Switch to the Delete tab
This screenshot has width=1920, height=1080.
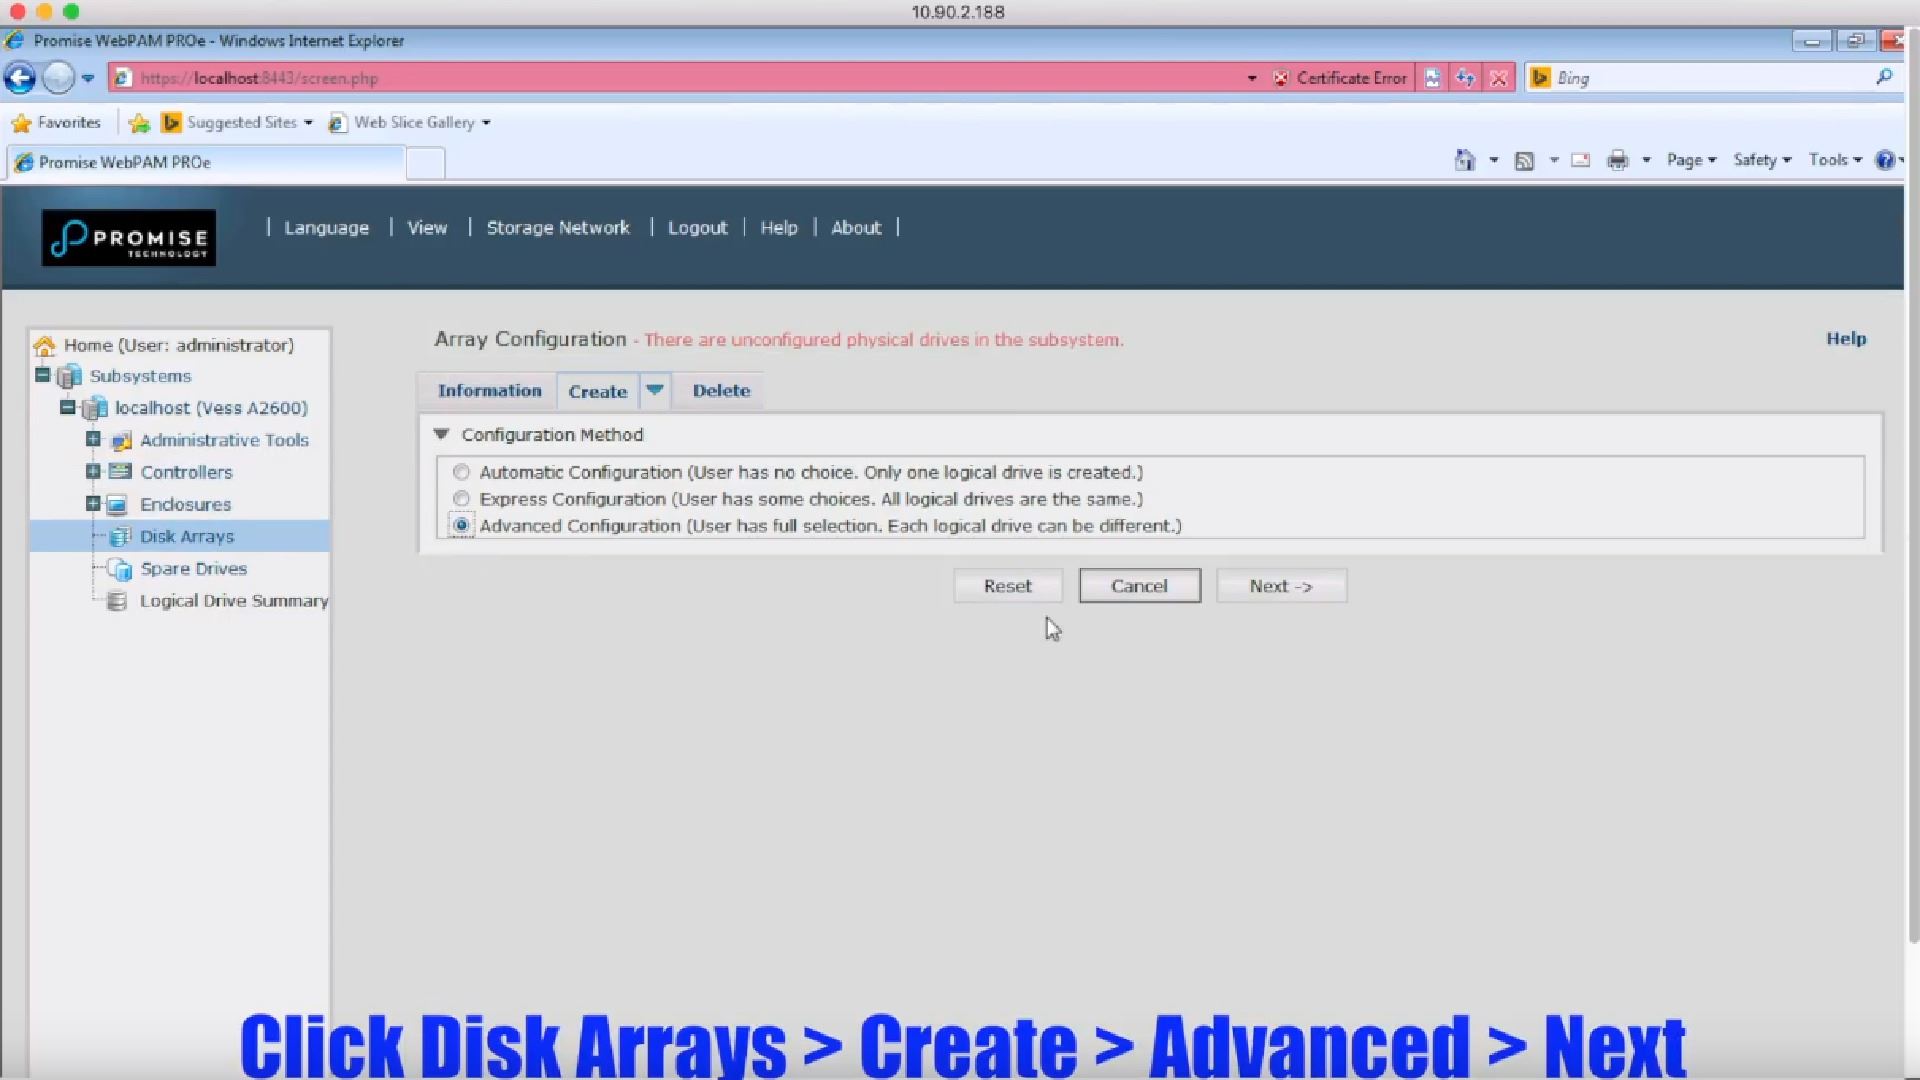click(x=721, y=391)
